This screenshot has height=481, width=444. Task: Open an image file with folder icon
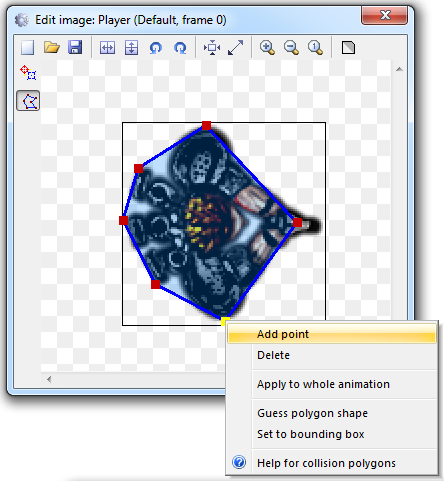pyautogui.click(x=52, y=47)
